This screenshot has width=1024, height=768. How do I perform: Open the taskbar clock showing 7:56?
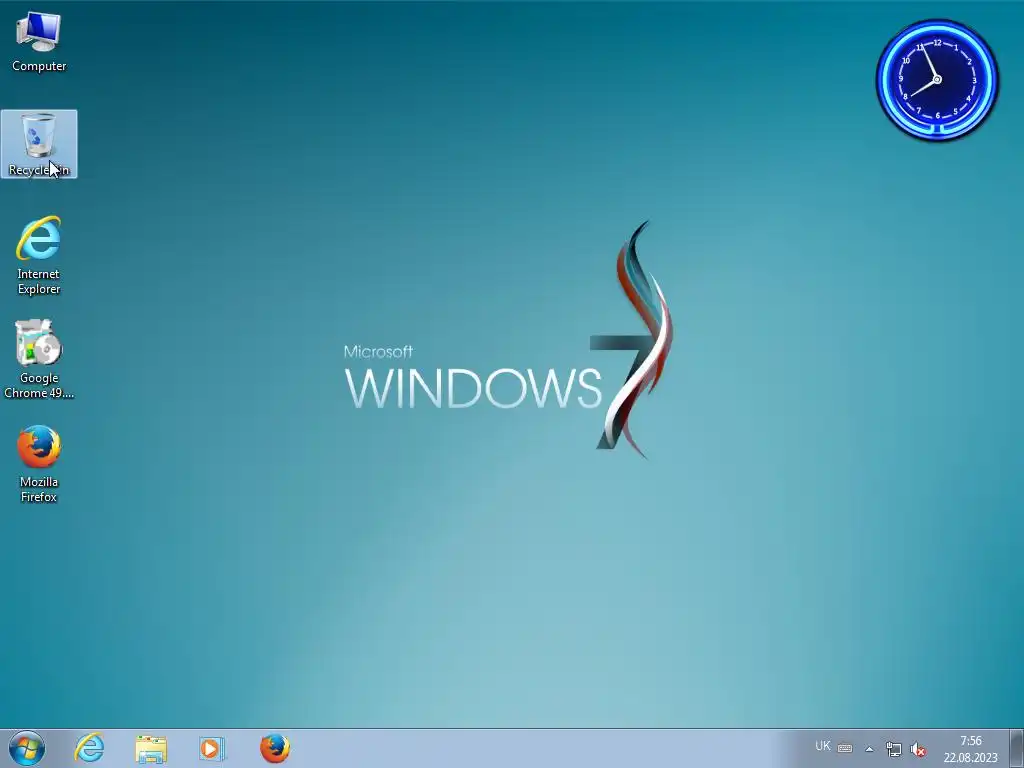pos(970,749)
